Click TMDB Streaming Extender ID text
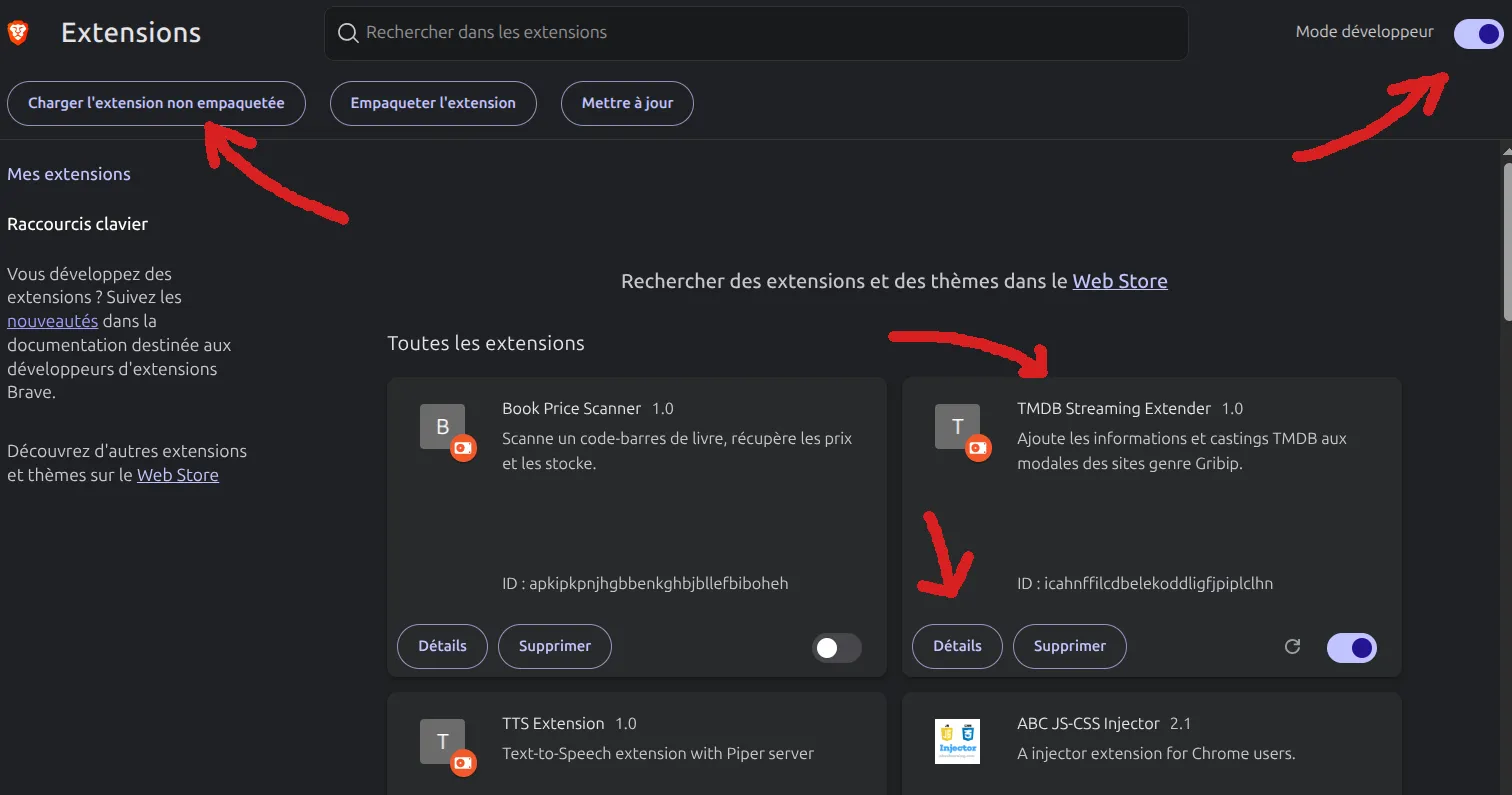This screenshot has width=1512, height=795. (1145, 583)
